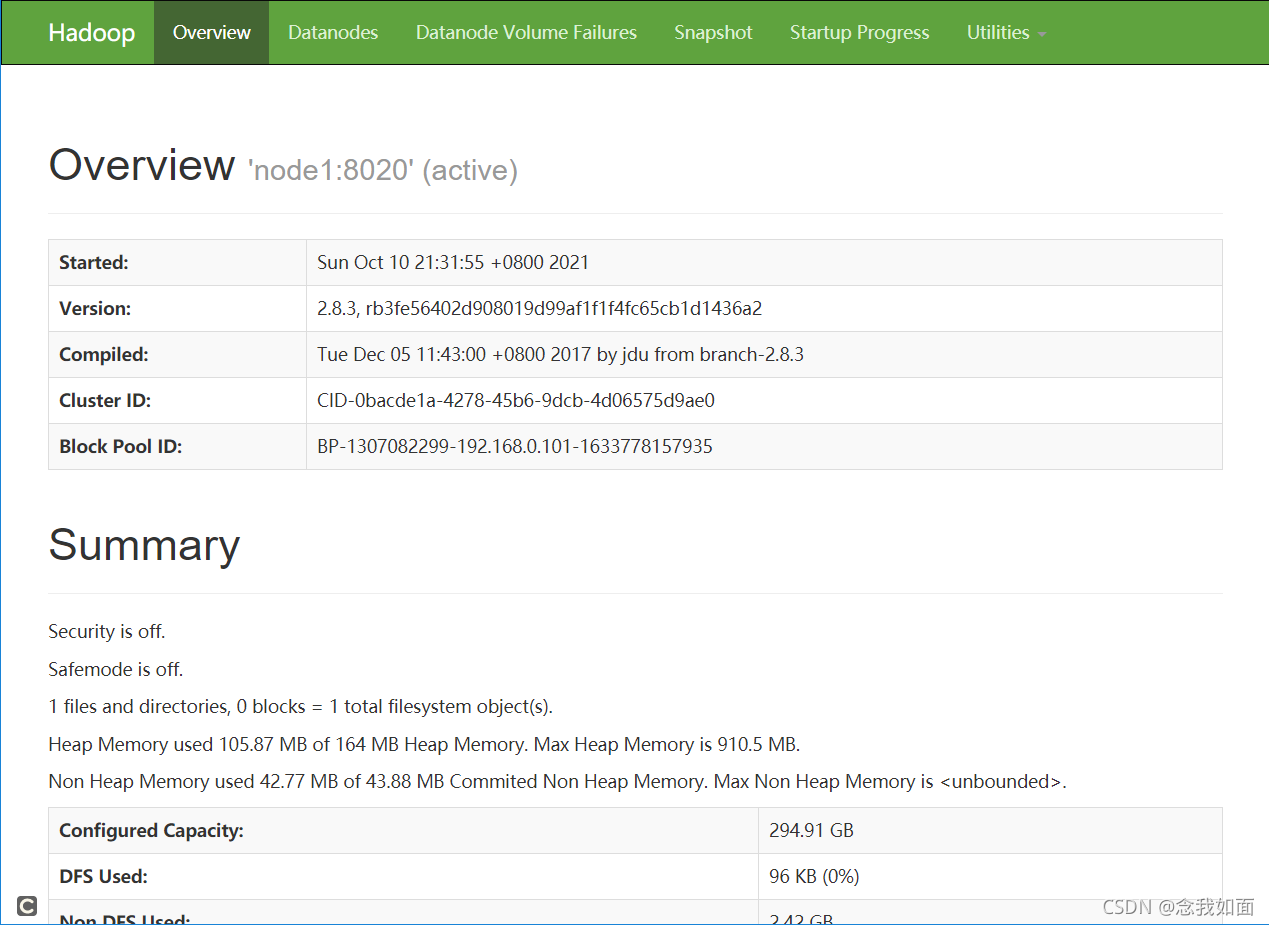Image resolution: width=1269 pixels, height=925 pixels.
Task: Select the Overview tab
Action: [211, 33]
